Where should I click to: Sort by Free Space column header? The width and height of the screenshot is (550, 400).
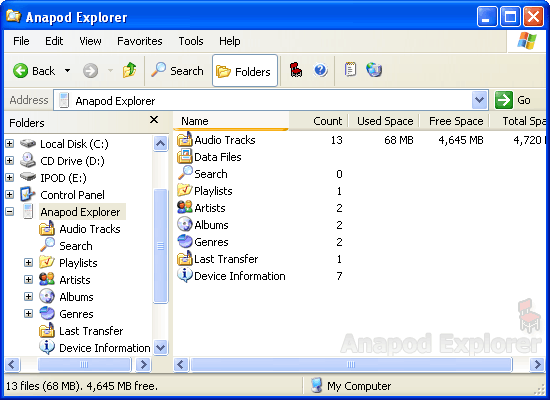454,121
